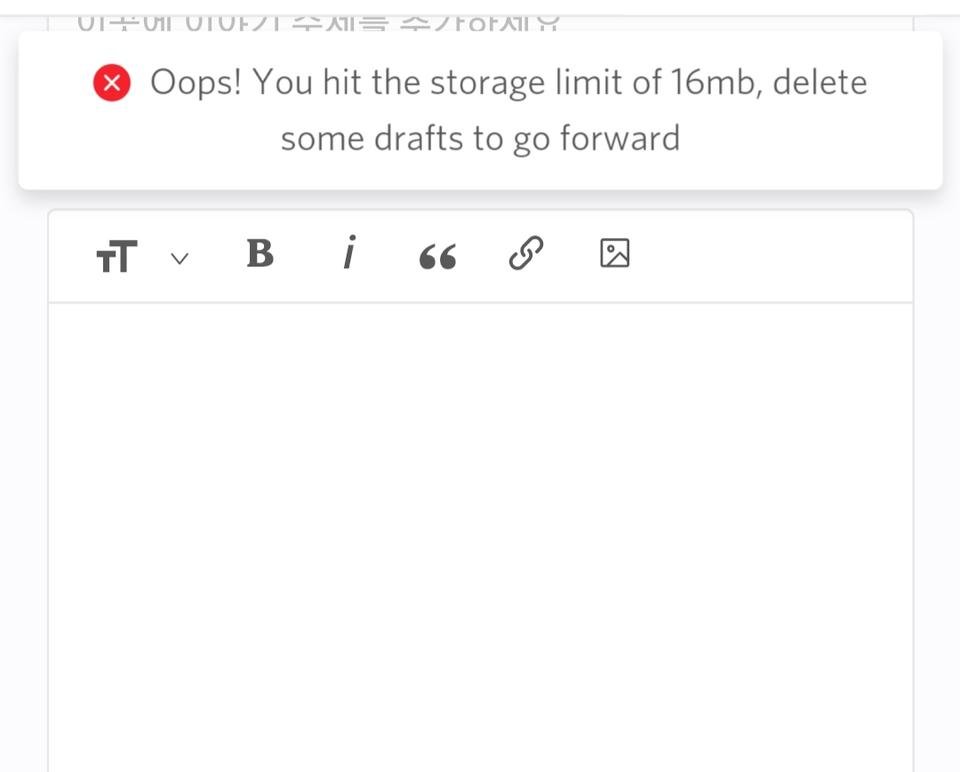Insert a blockquote
This screenshot has width=960, height=772.
coord(437,257)
